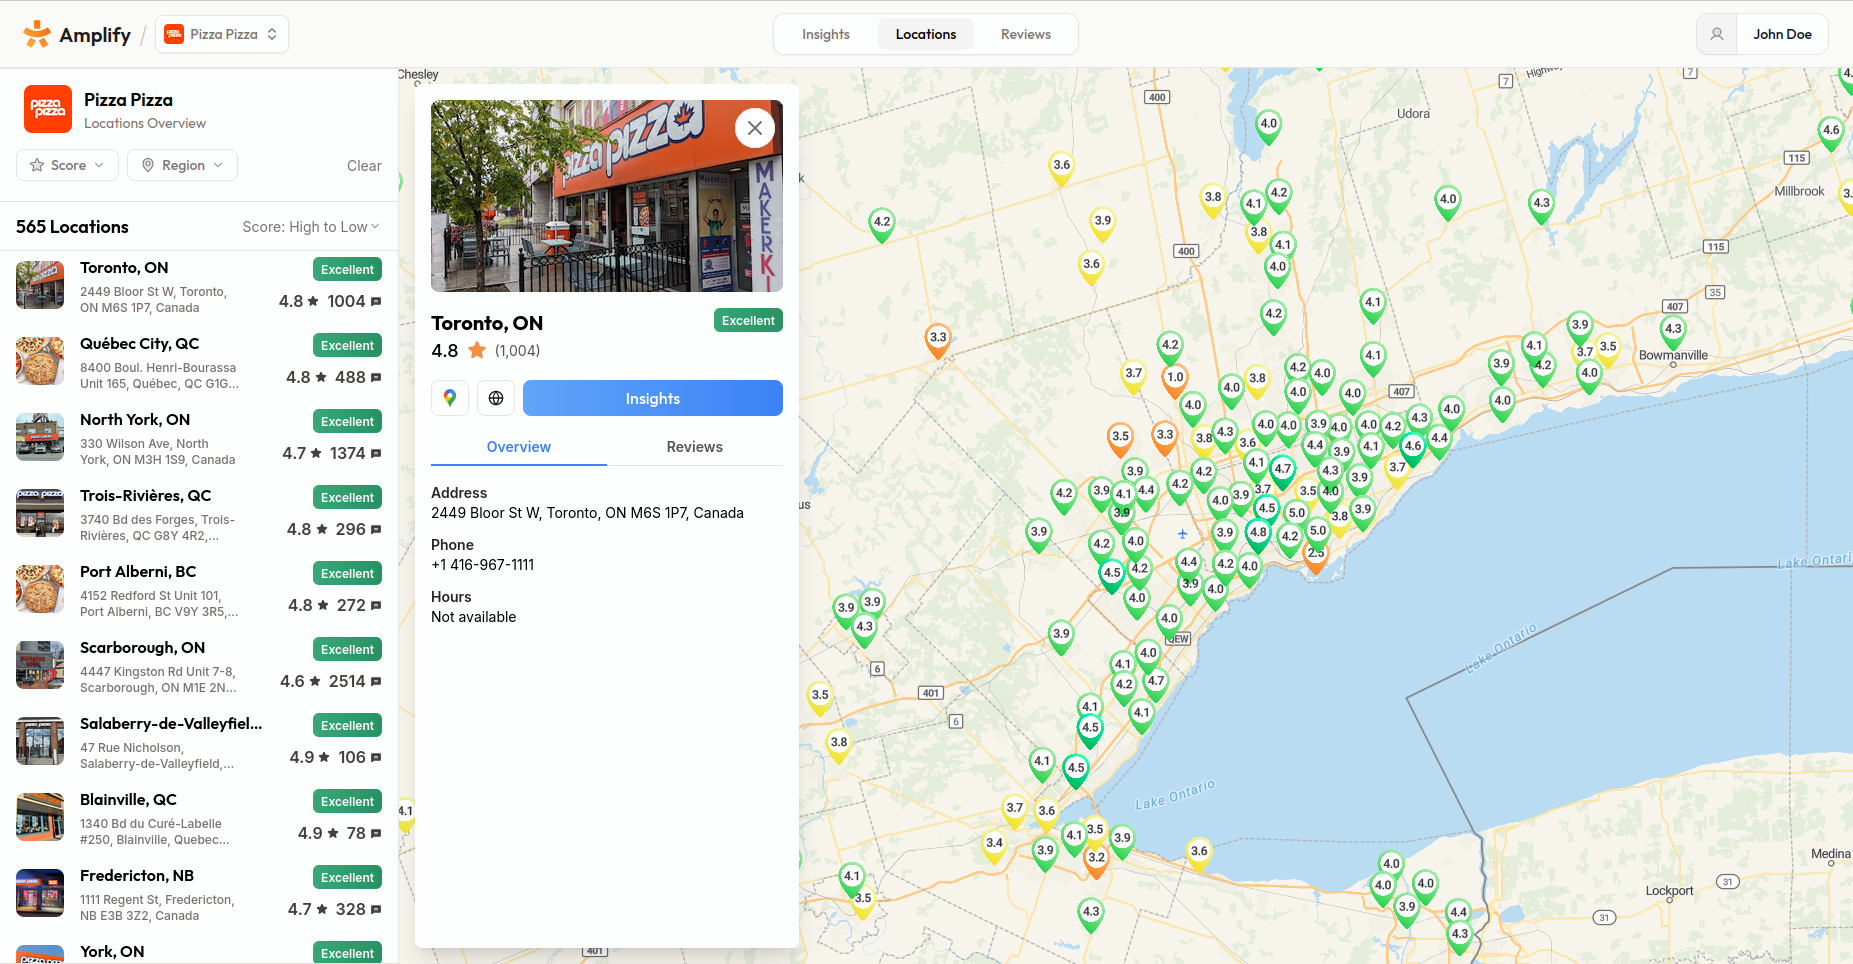
Task: Click the orange 1.0 rated map pin
Action: pyautogui.click(x=1175, y=378)
